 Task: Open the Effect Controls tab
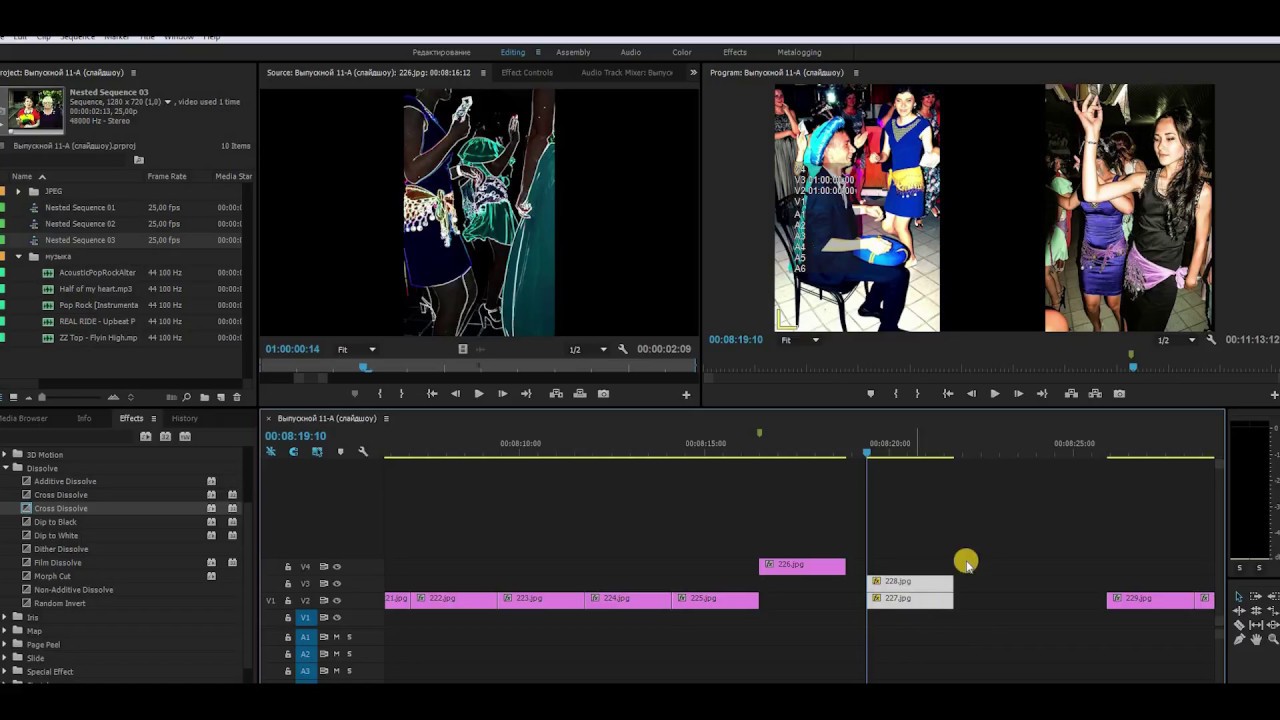(x=527, y=73)
